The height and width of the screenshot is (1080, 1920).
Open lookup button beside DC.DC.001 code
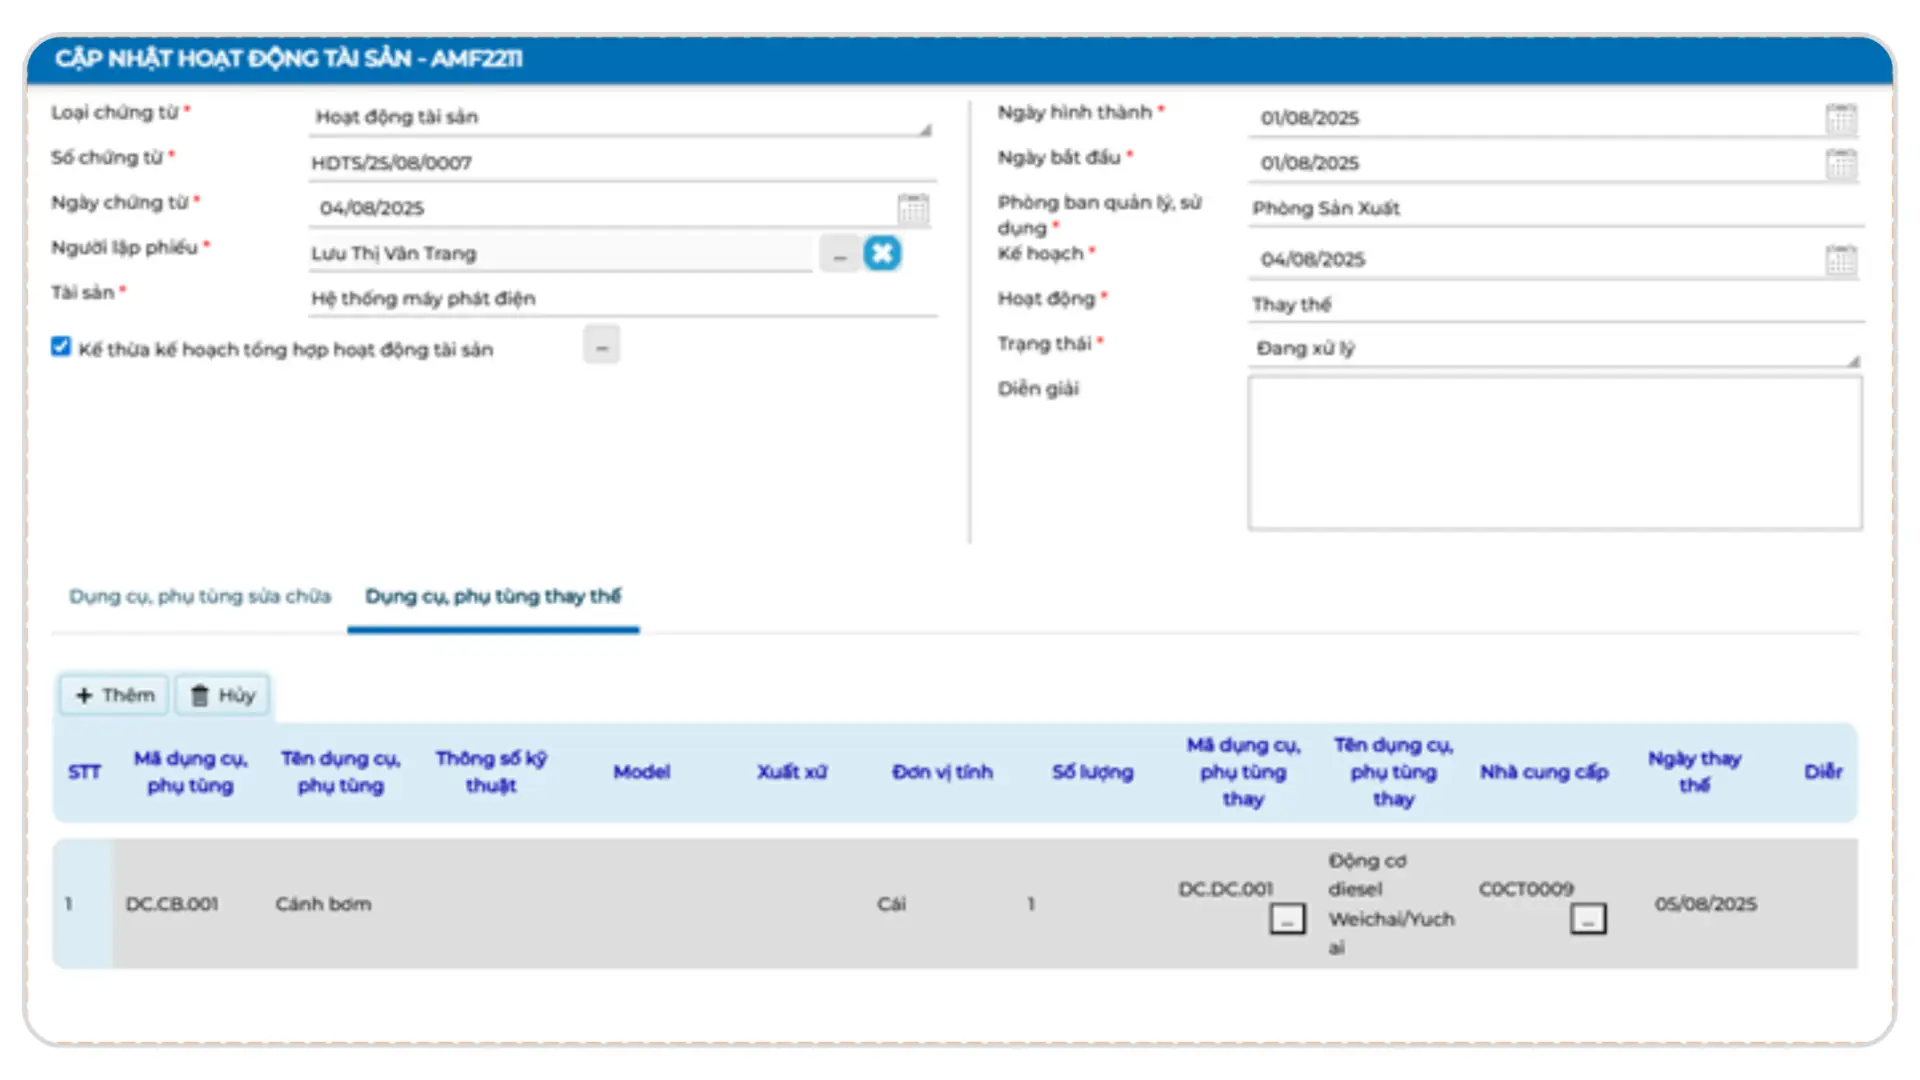tap(1287, 918)
